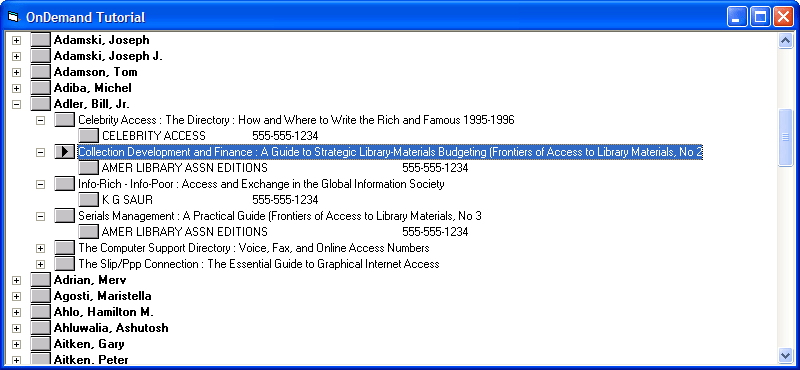The height and width of the screenshot is (370, 800).
Task: Expand the Agosti, Maristella node
Action: pos(16,297)
